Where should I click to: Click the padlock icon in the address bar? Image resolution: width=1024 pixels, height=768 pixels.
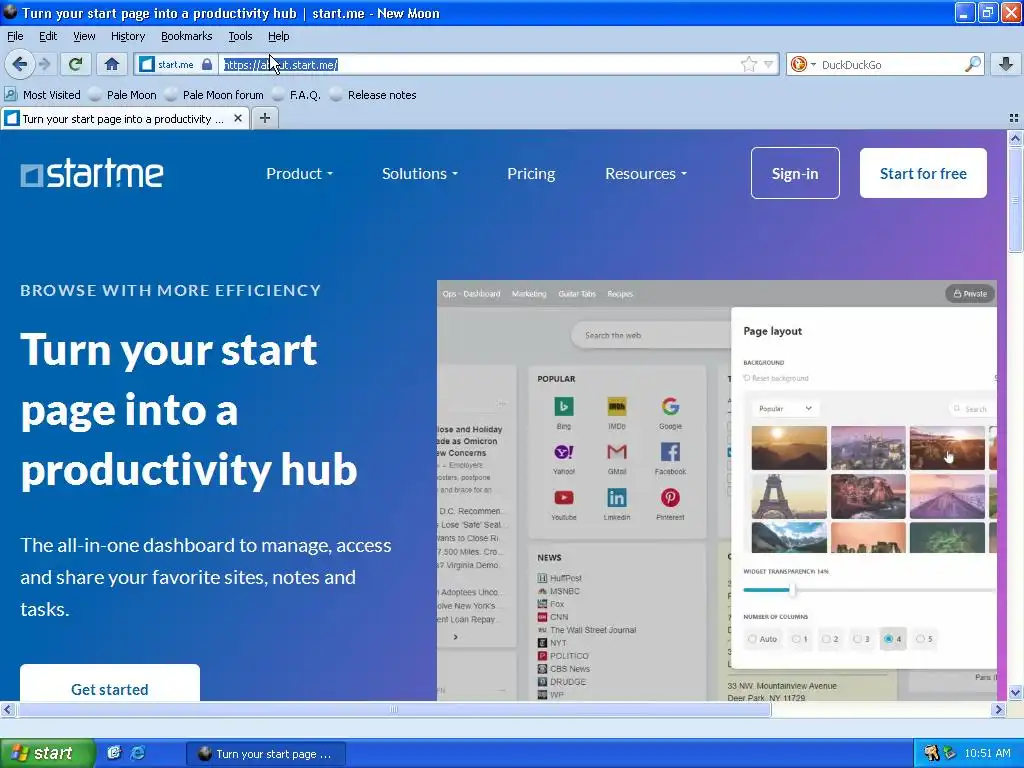tap(207, 64)
